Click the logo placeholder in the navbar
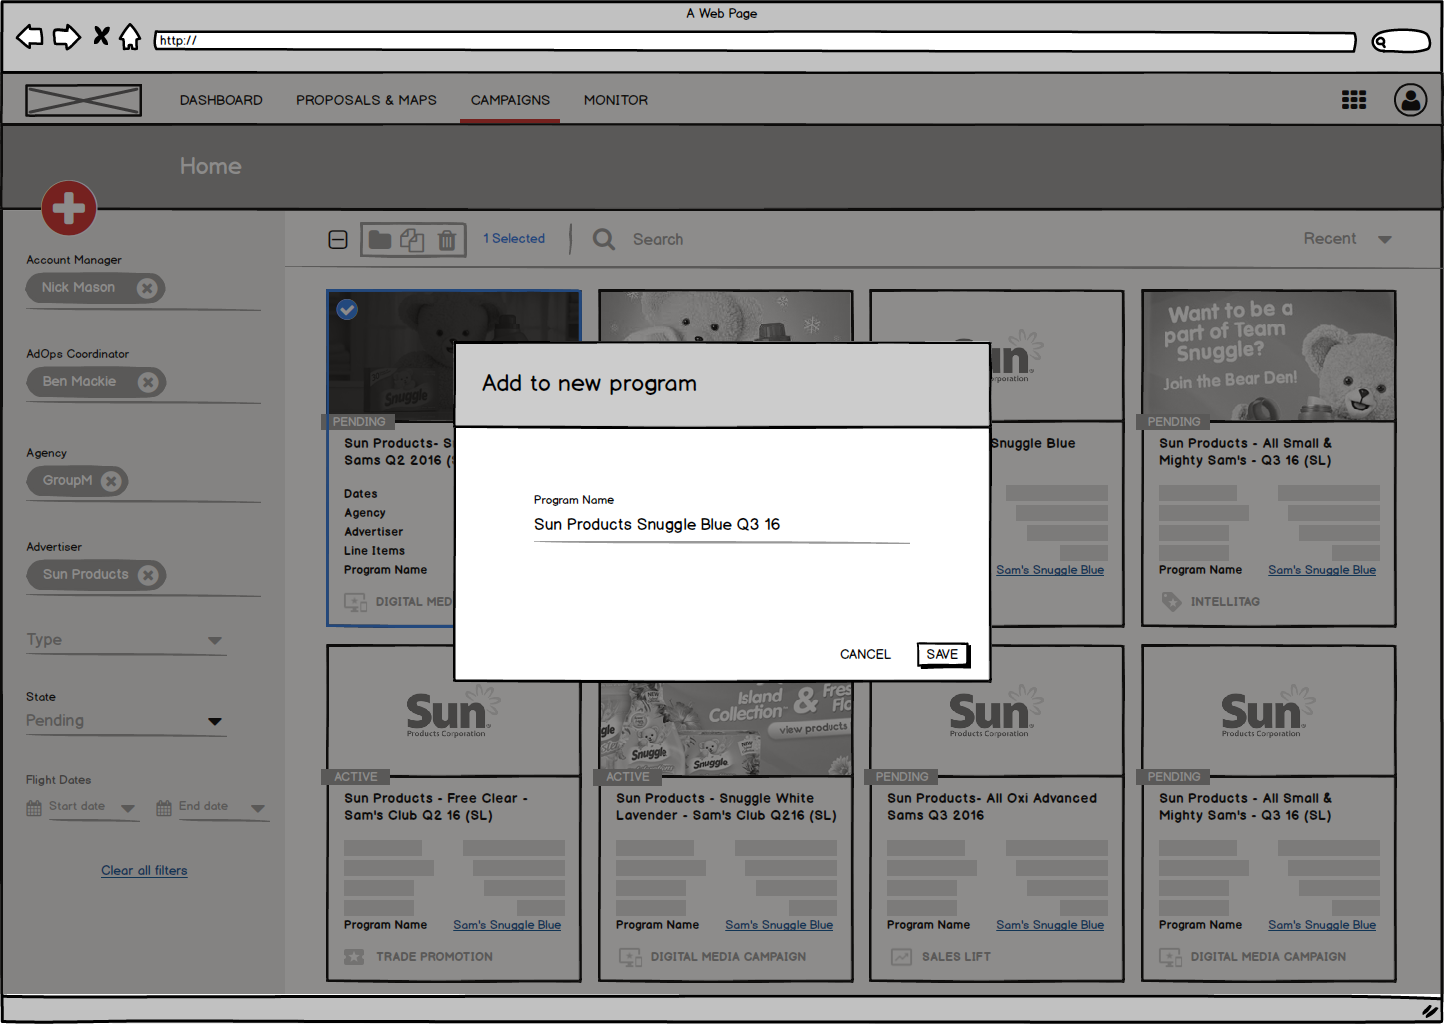 pyautogui.click(x=83, y=100)
